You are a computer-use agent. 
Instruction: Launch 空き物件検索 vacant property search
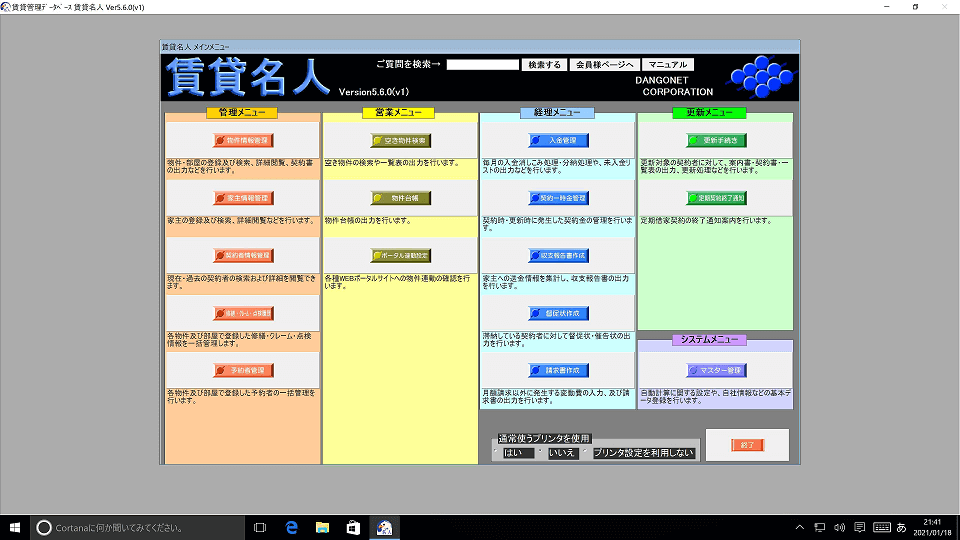coord(400,141)
